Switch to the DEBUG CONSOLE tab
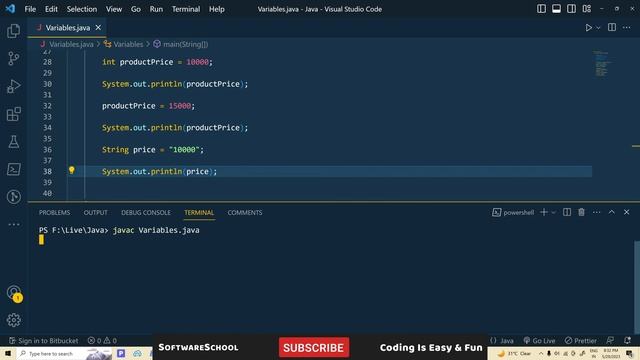Viewport: 640px width, 360px height. [146, 213]
